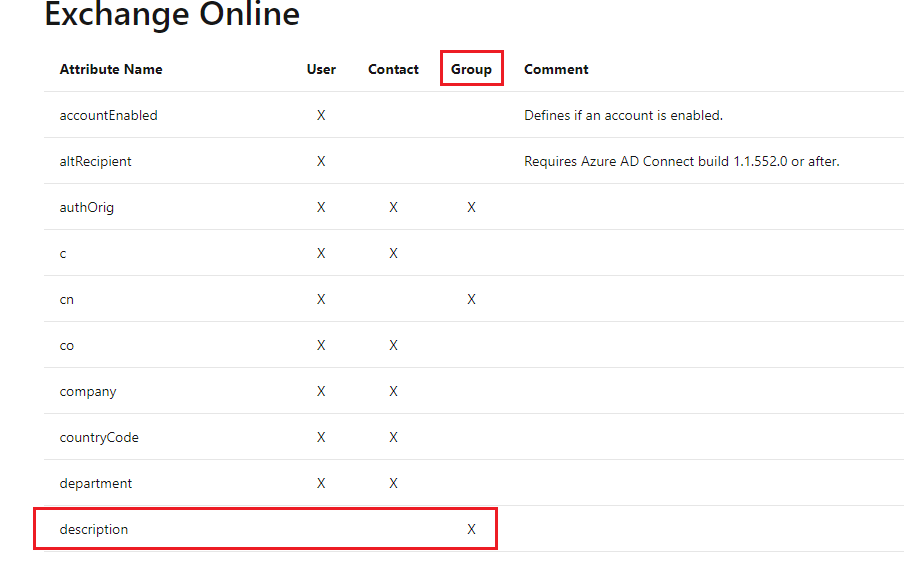Click the description attribute name
This screenshot has width=904, height=565.
(x=93, y=530)
